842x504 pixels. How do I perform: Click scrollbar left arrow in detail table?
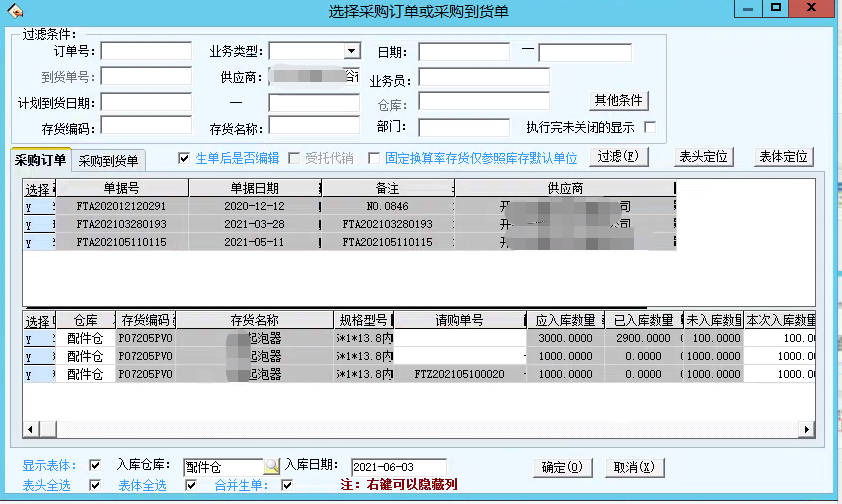[x=31, y=429]
